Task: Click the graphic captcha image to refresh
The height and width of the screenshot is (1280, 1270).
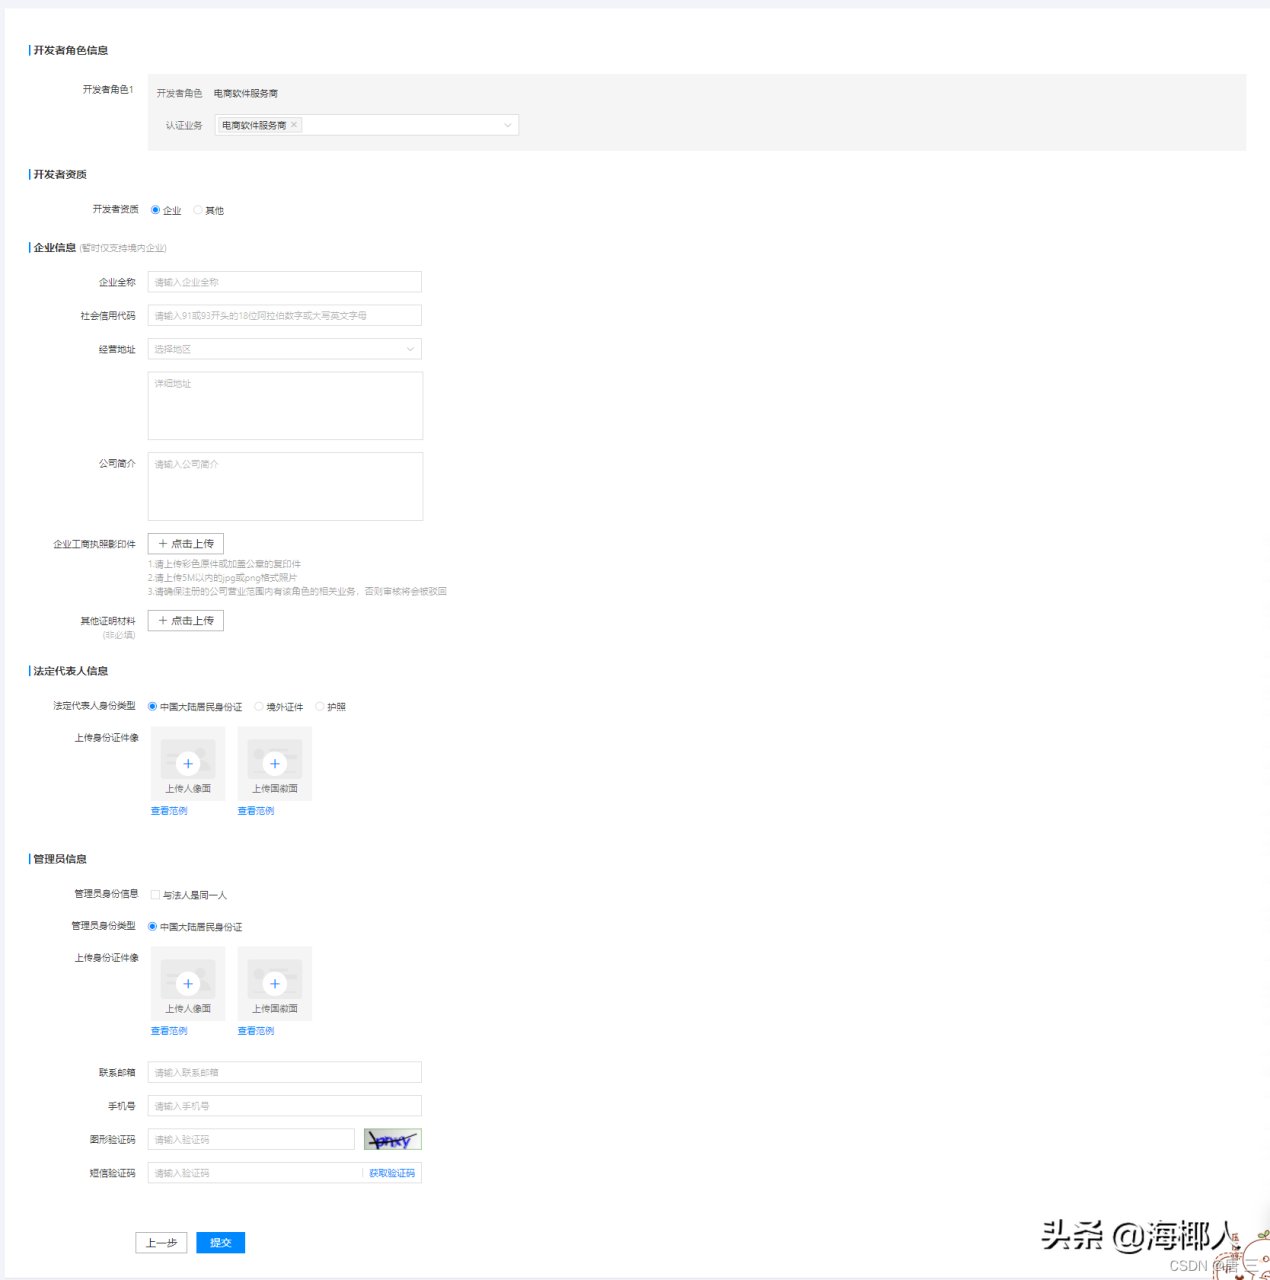Action: (392, 1138)
